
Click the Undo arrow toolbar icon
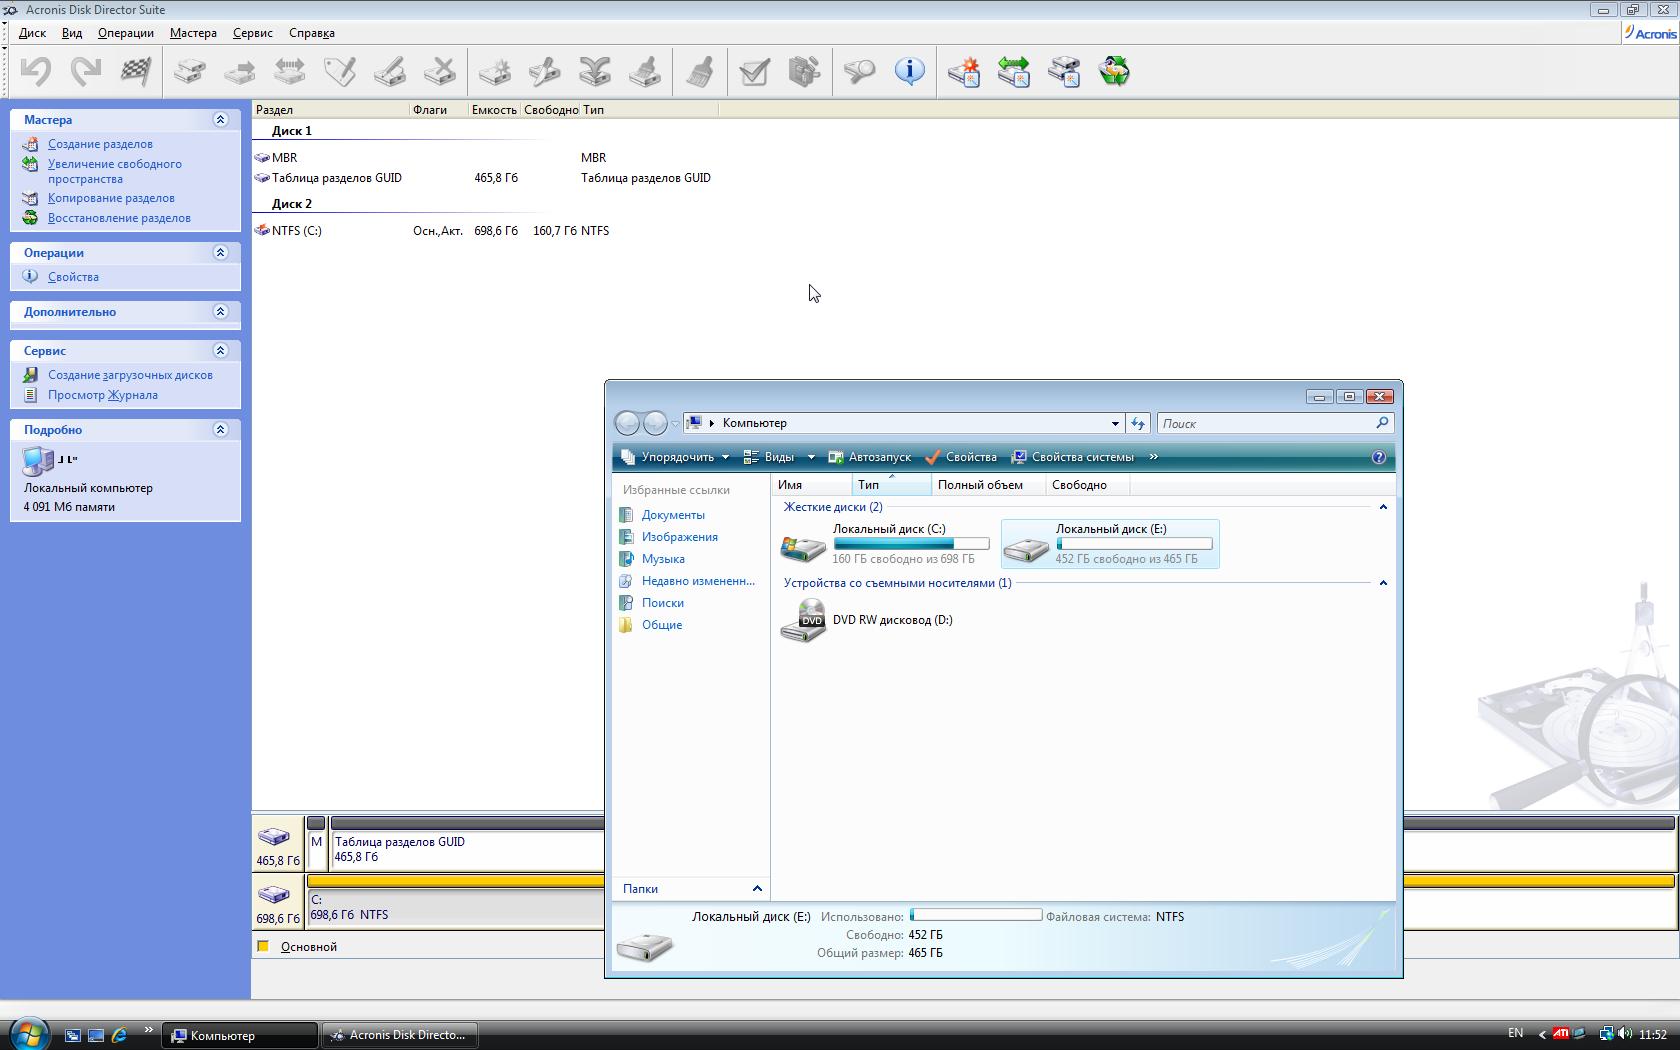[36, 71]
